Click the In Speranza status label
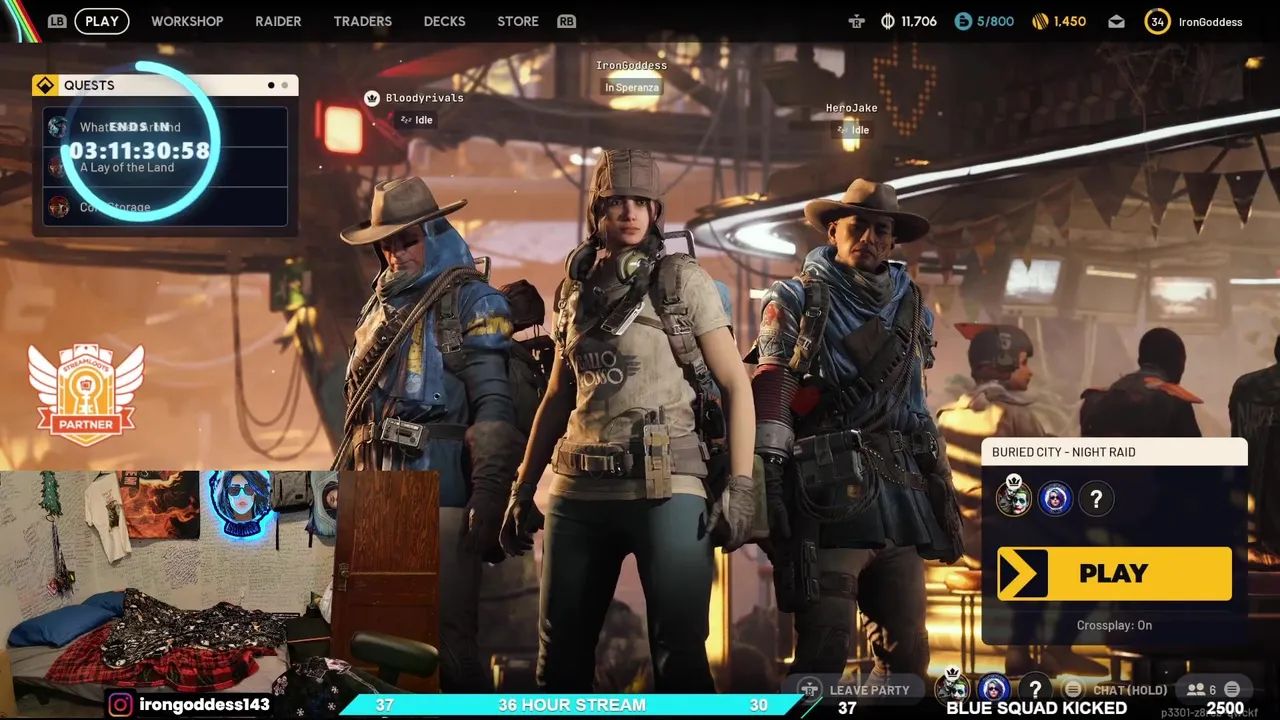The image size is (1280, 720). click(x=631, y=87)
